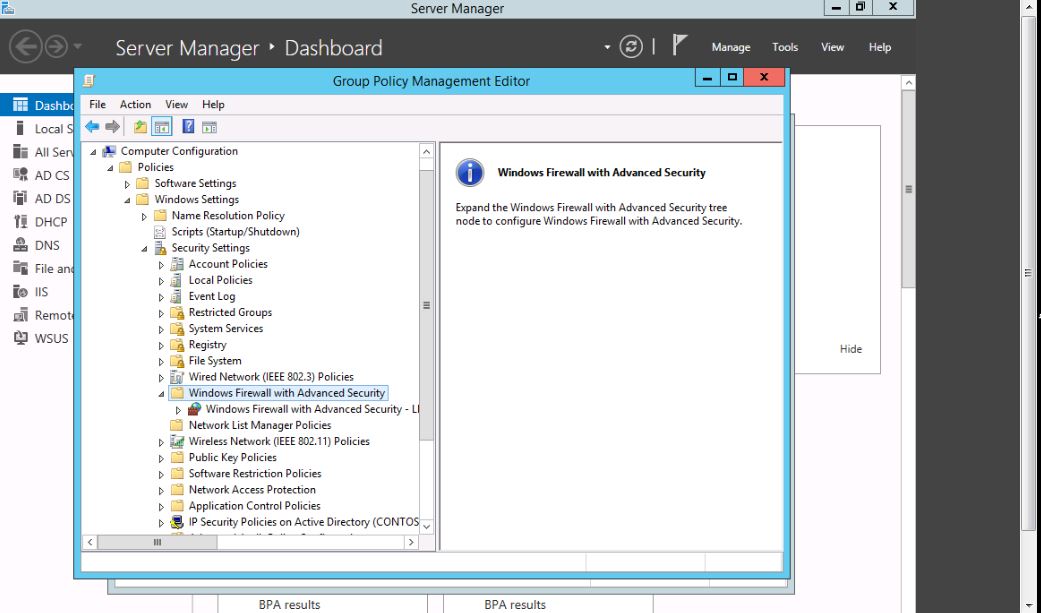Collapse the Windows Settings folder
1041x613 pixels.
[x=127, y=200]
